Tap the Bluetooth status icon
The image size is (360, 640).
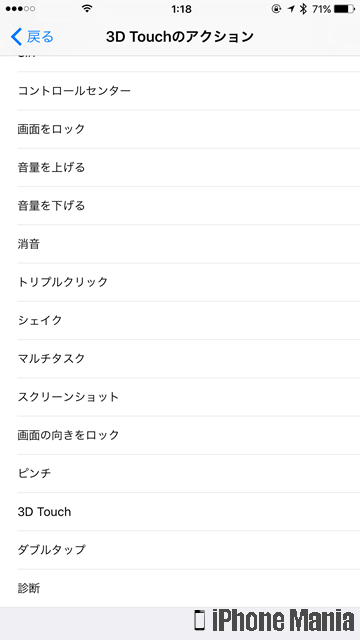click(303, 9)
